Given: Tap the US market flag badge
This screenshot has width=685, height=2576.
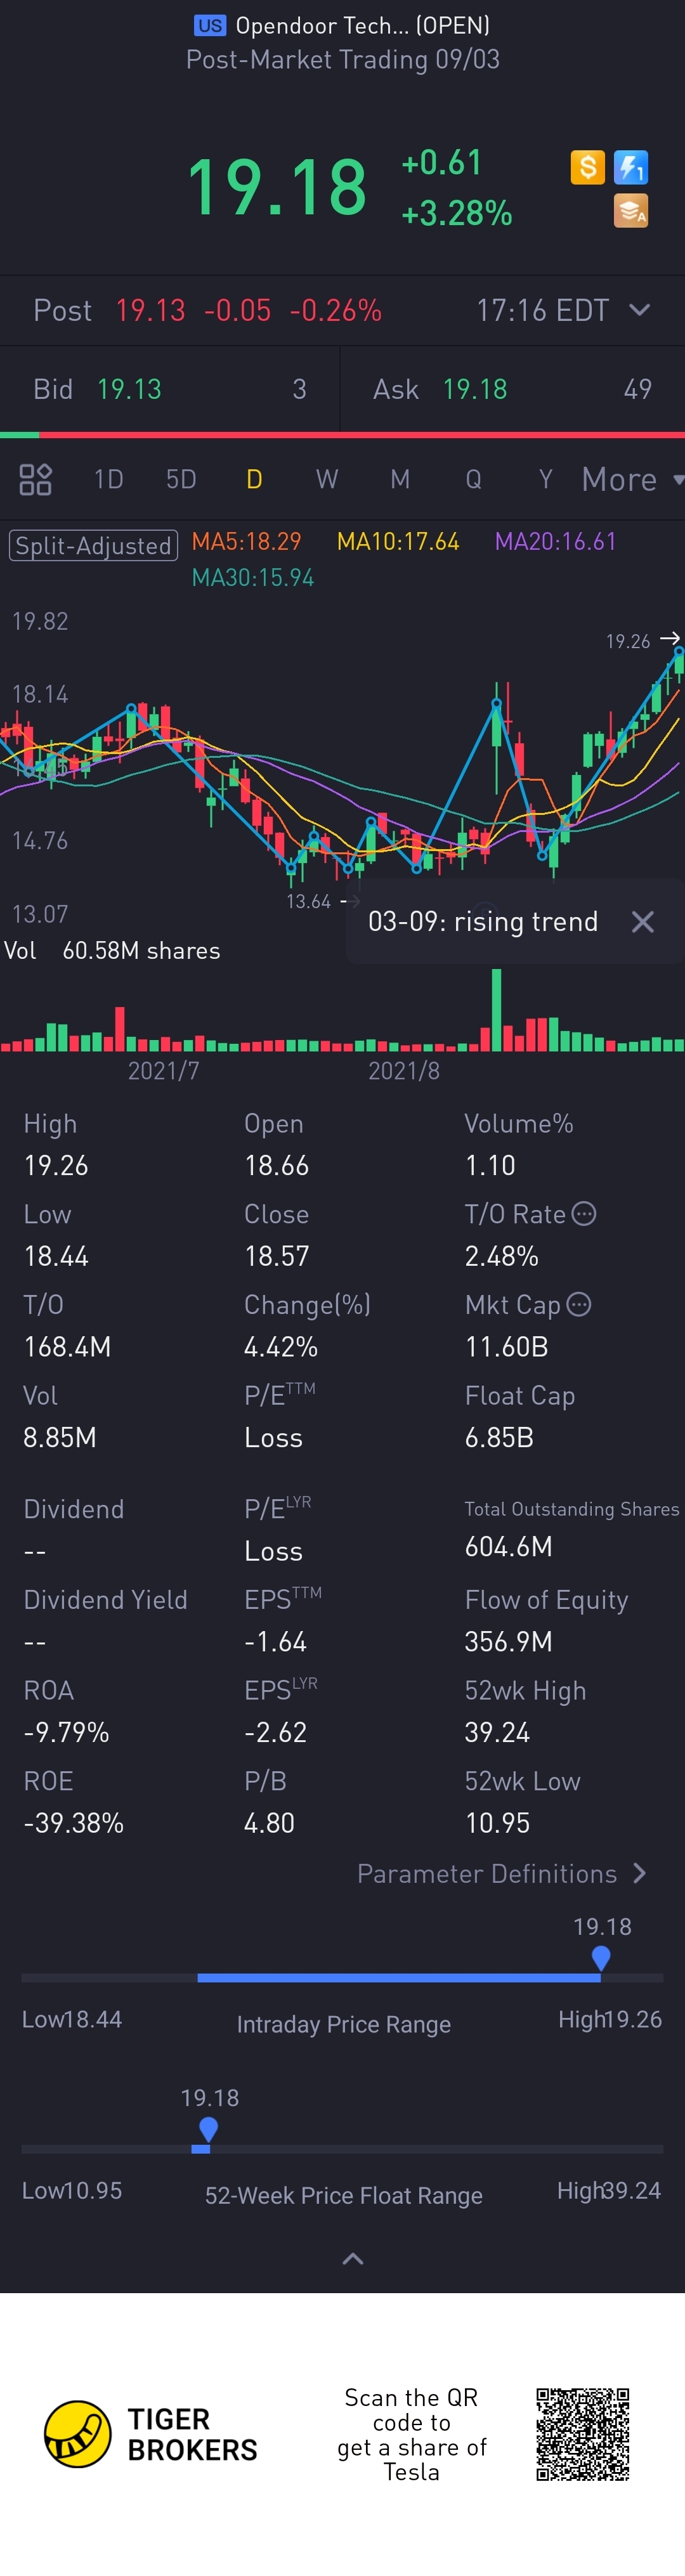Looking at the screenshot, I should (x=209, y=26).
